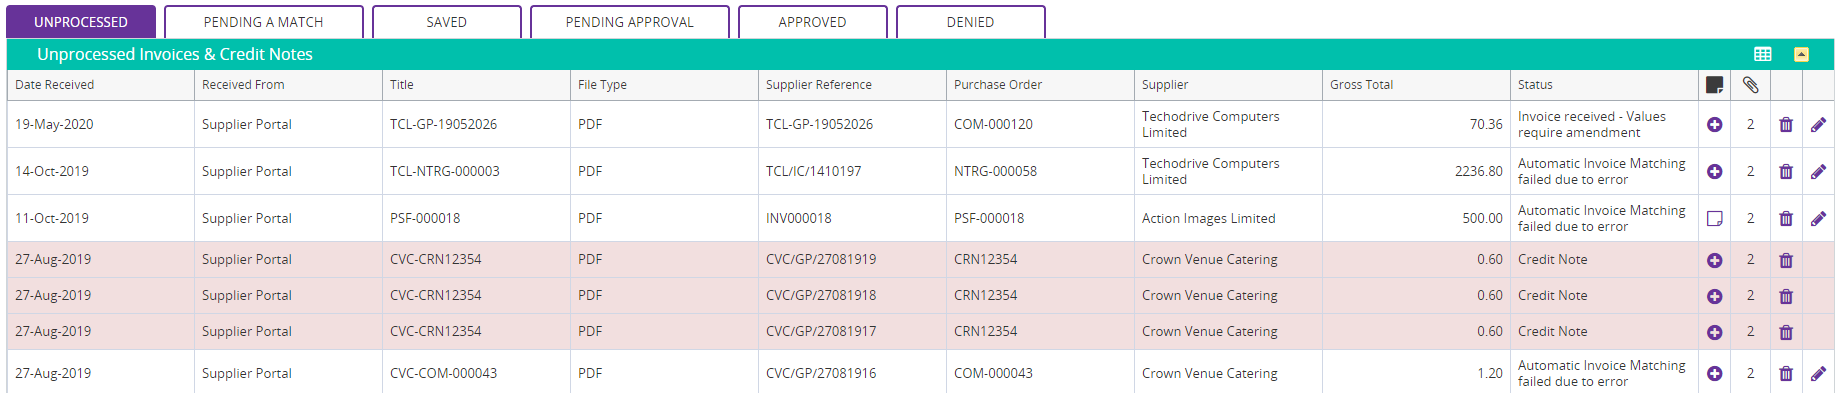The image size is (1837, 393).
Task: Switch to the Pending A Match tab
Action: (263, 22)
